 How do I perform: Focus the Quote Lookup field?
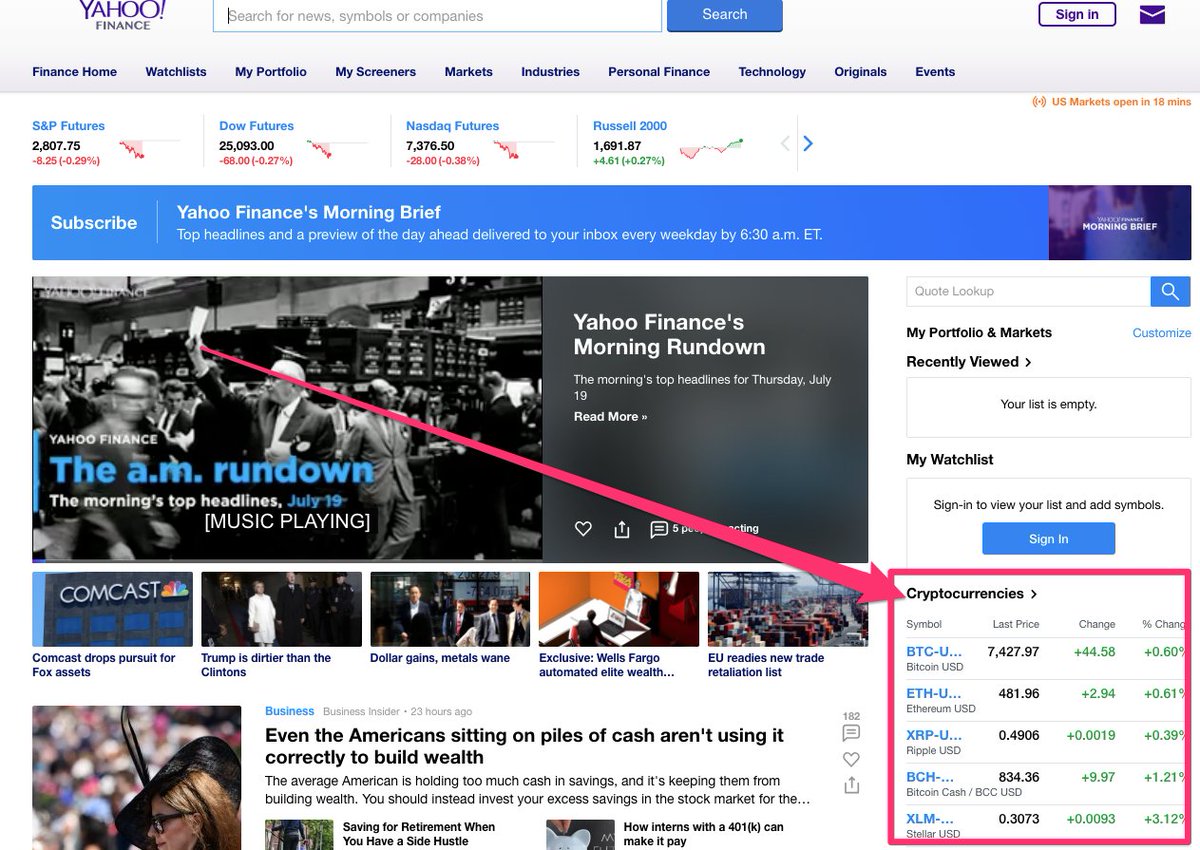point(1028,291)
